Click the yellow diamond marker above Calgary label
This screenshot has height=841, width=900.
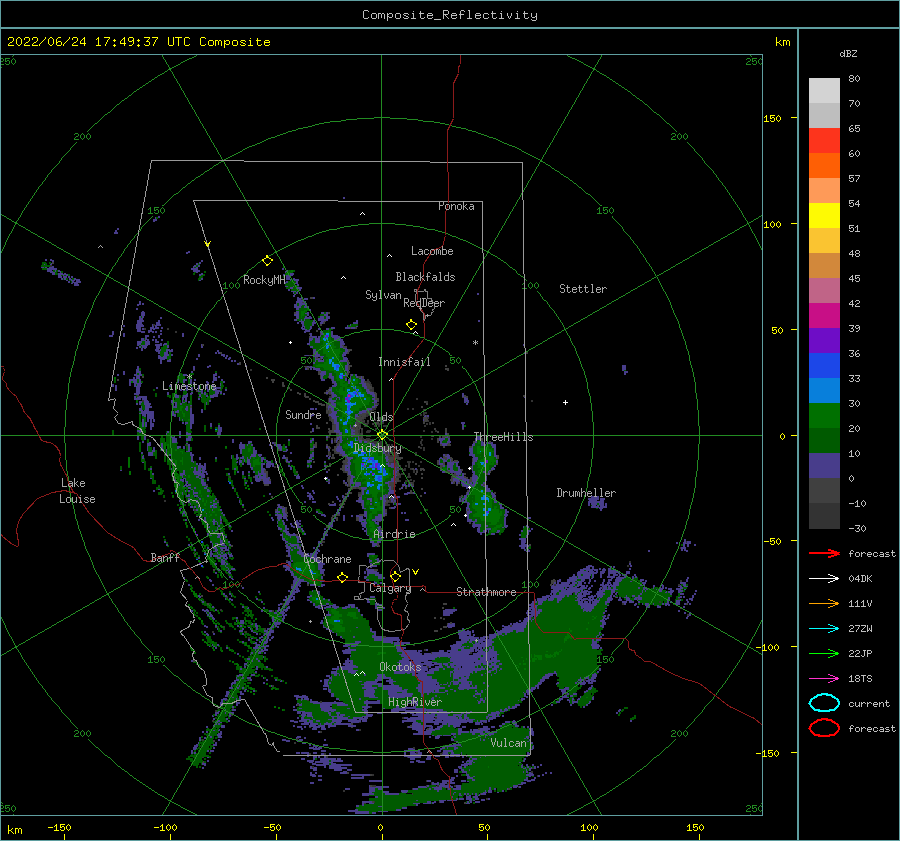(x=395, y=576)
